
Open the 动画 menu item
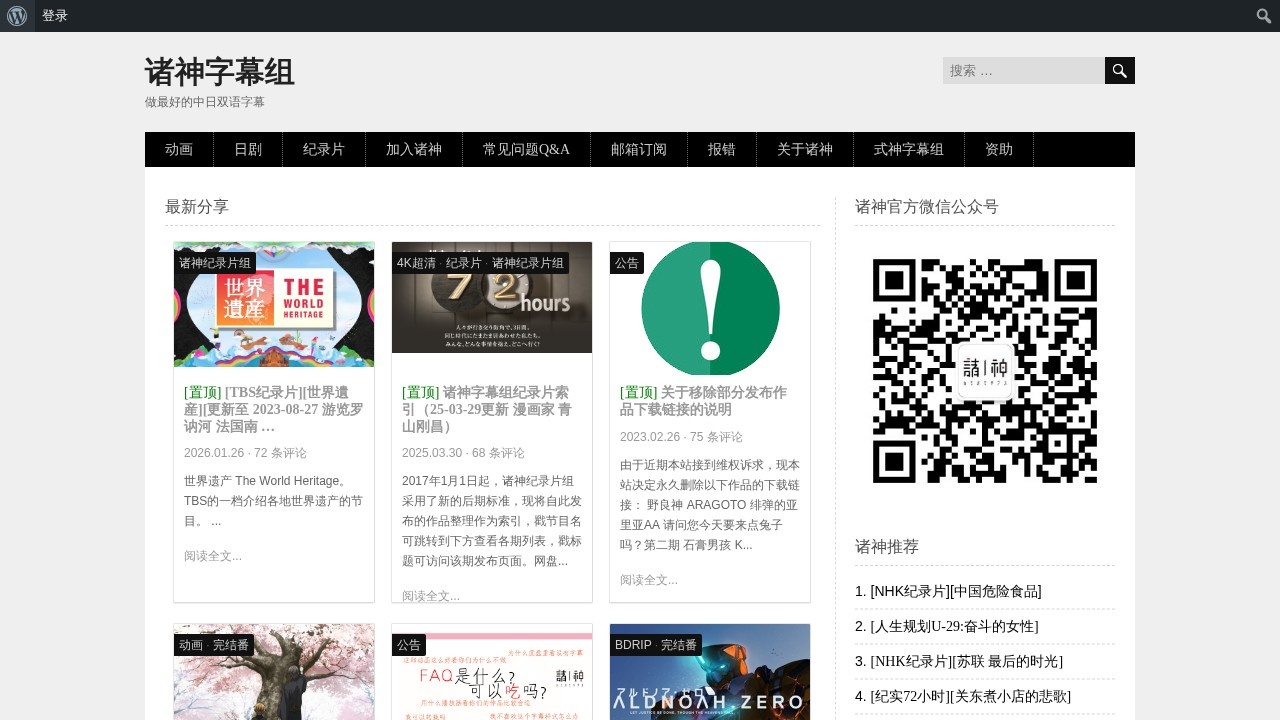[179, 150]
